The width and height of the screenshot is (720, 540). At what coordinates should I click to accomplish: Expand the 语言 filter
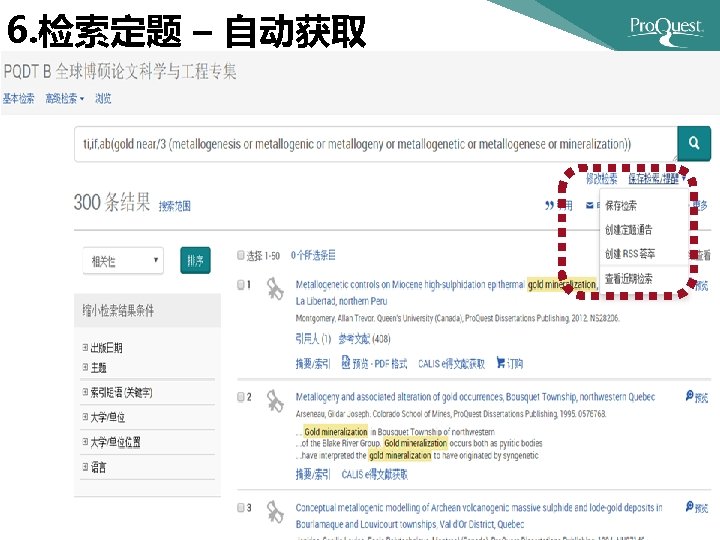(94, 467)
